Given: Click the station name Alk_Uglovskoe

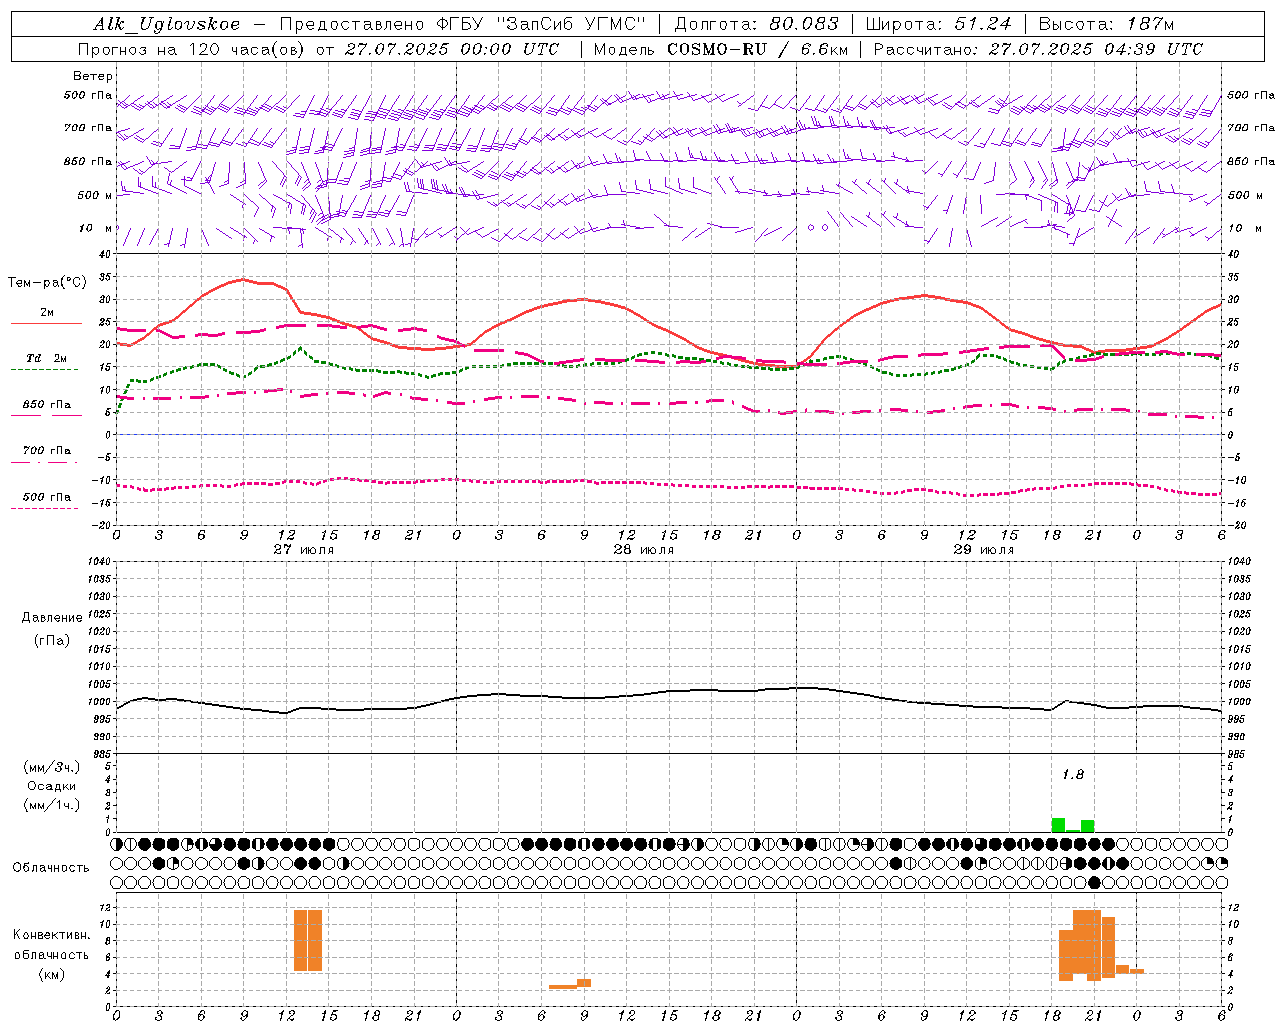Looking at the screenshot, I should coord(167,24).
